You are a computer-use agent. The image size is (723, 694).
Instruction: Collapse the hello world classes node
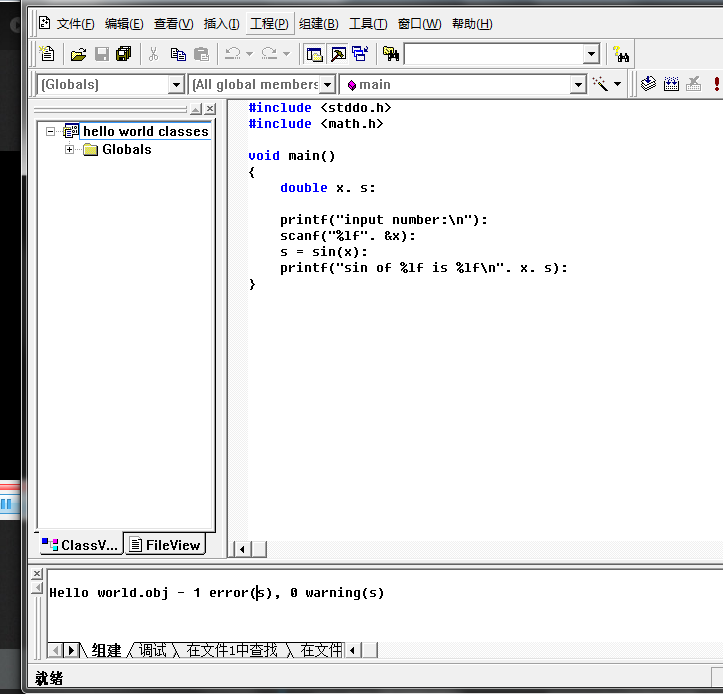pos(50,131)
